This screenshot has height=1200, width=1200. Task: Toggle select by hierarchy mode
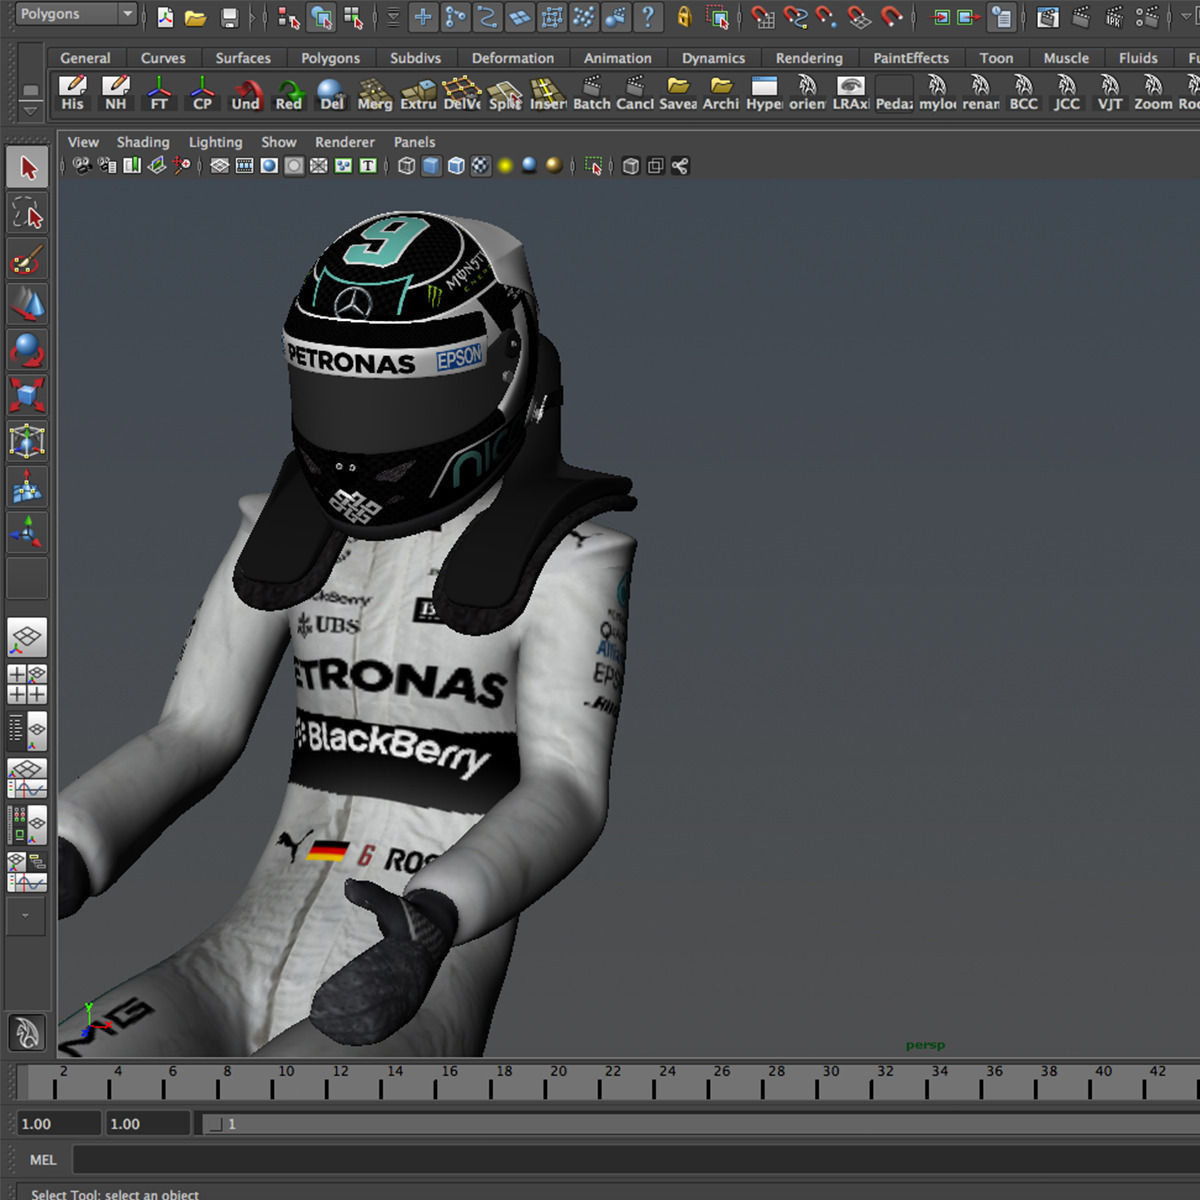pos(289,16)
